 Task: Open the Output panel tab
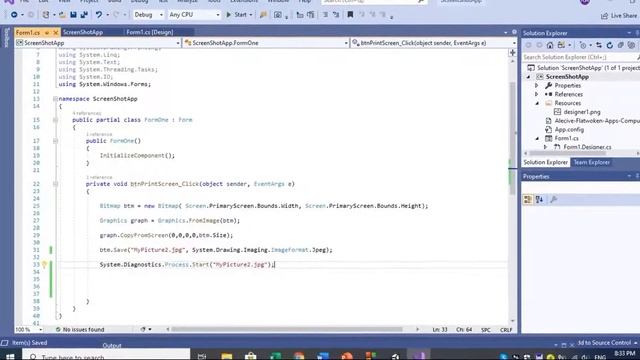pyautogui.click(x=112, y=346)
